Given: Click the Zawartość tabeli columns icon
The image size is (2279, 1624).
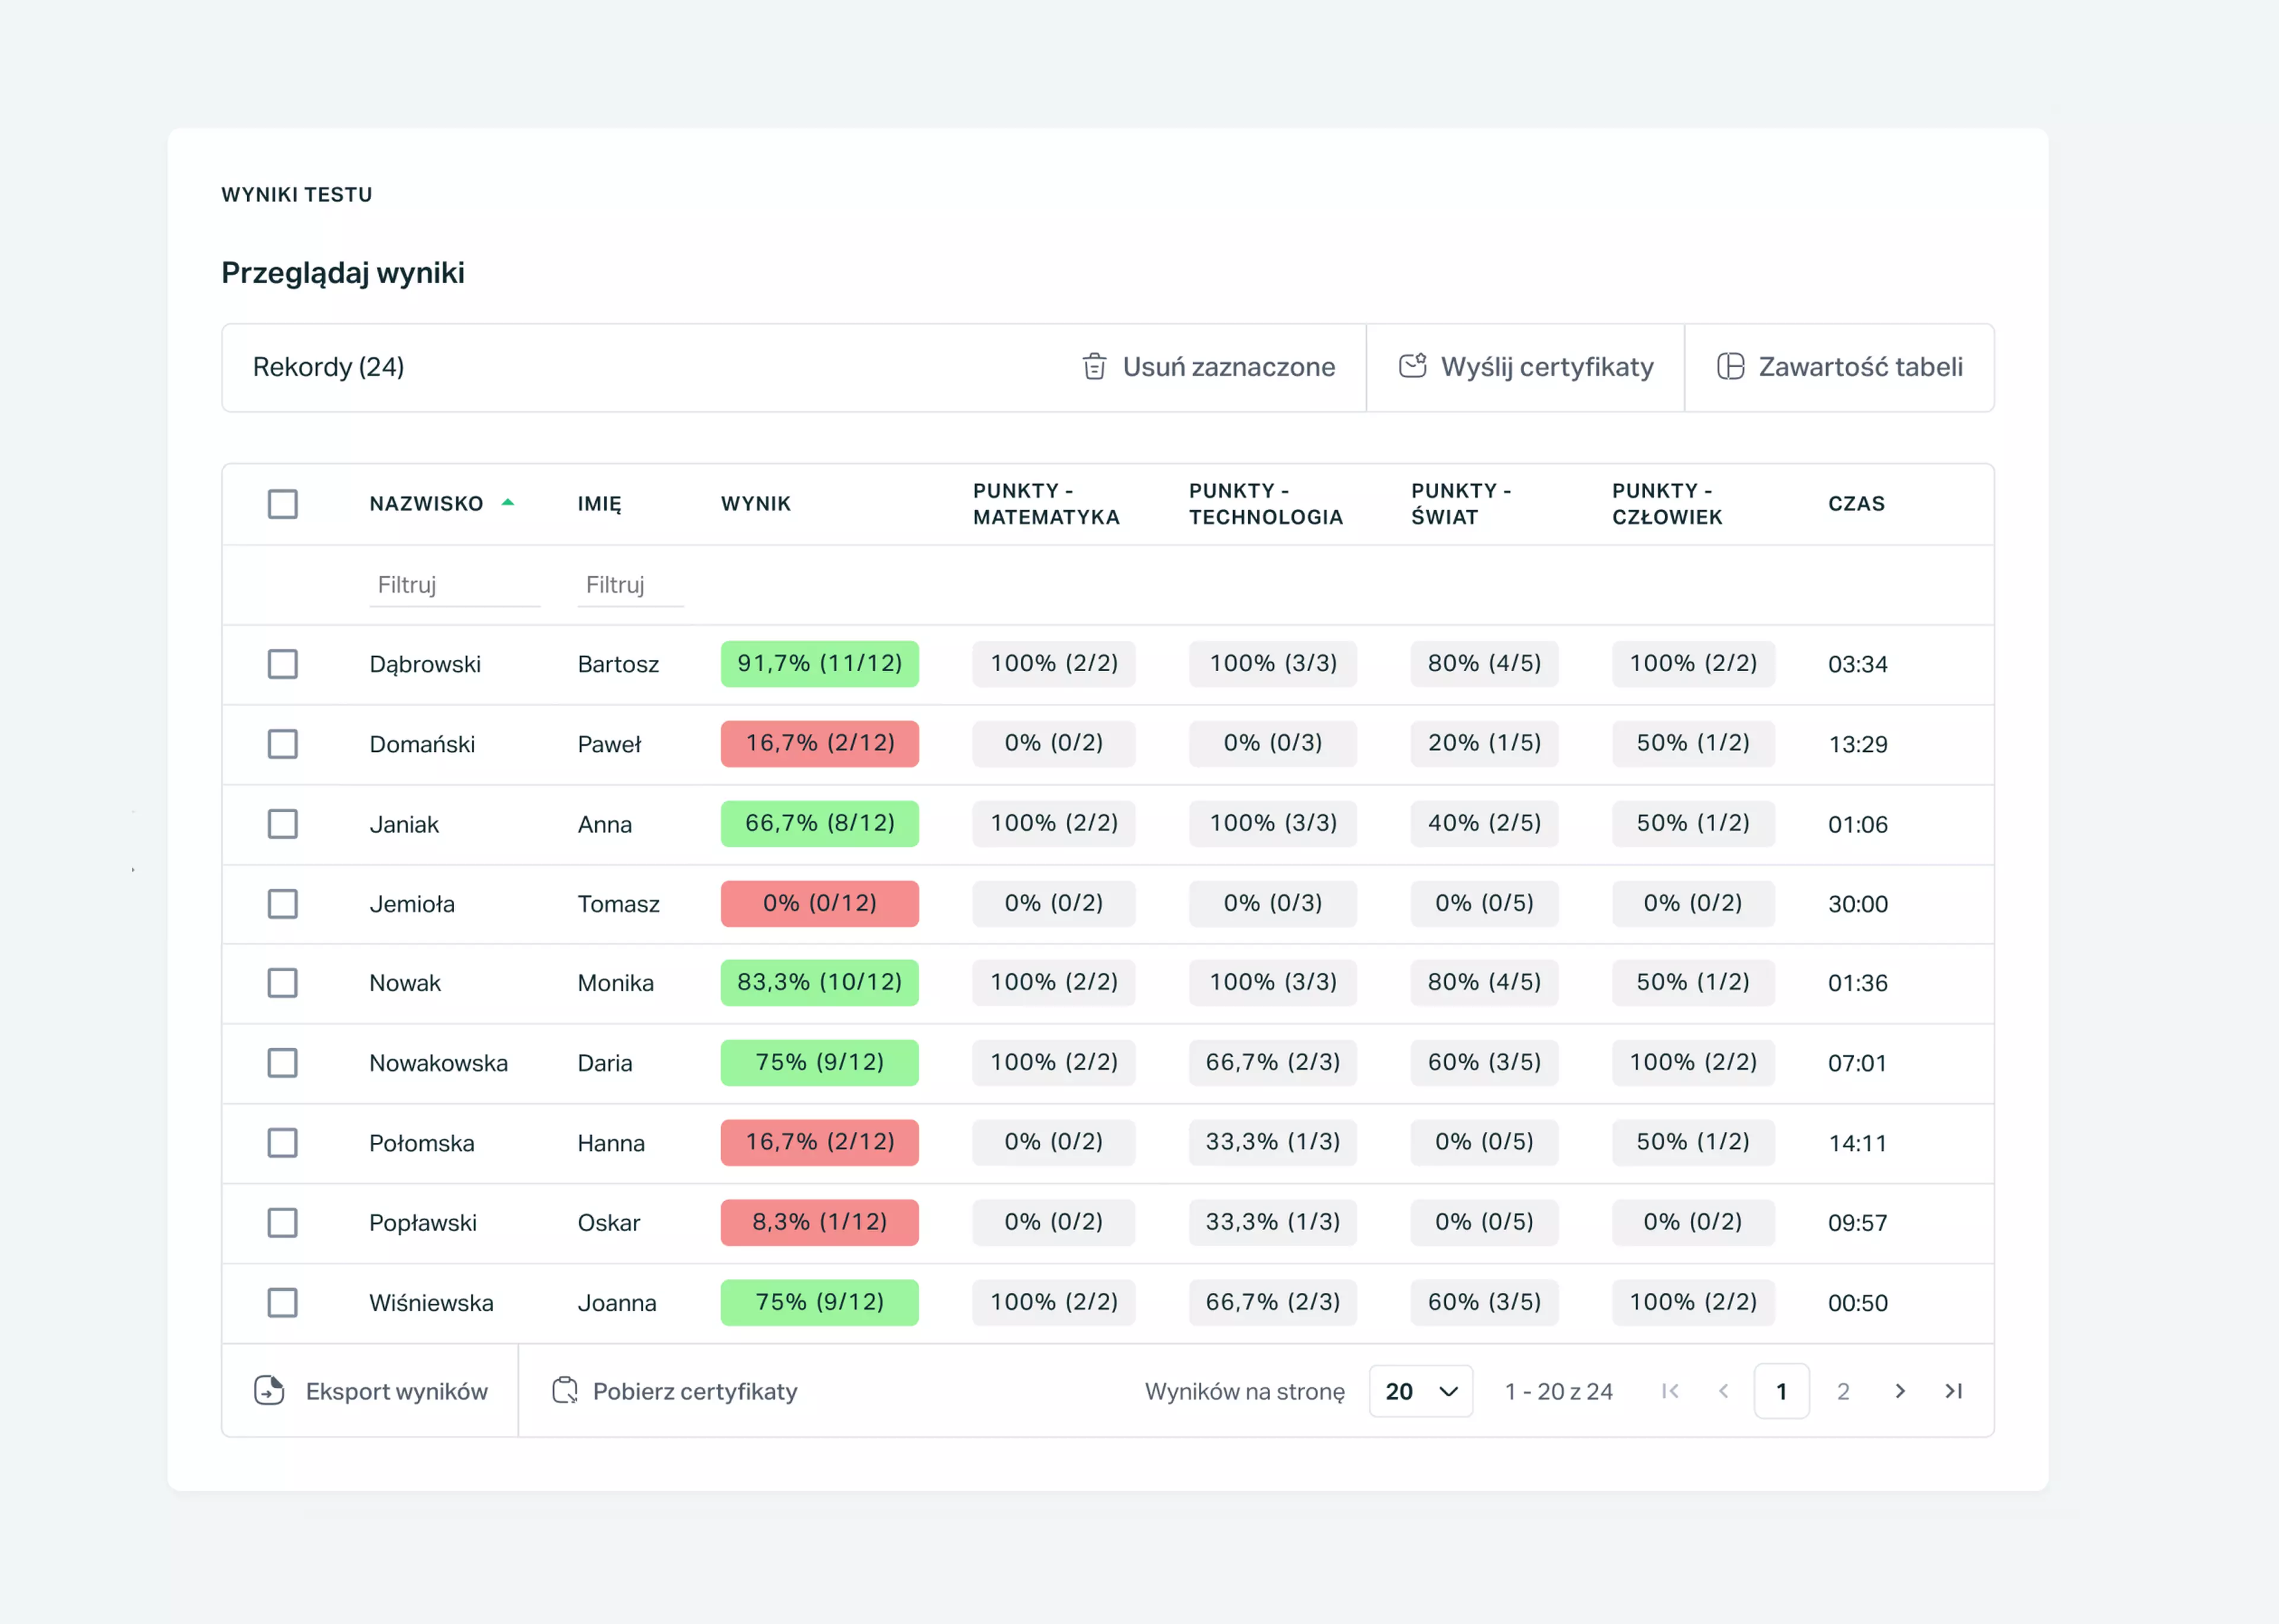Looking at the screenshot, I should 1730,367.
